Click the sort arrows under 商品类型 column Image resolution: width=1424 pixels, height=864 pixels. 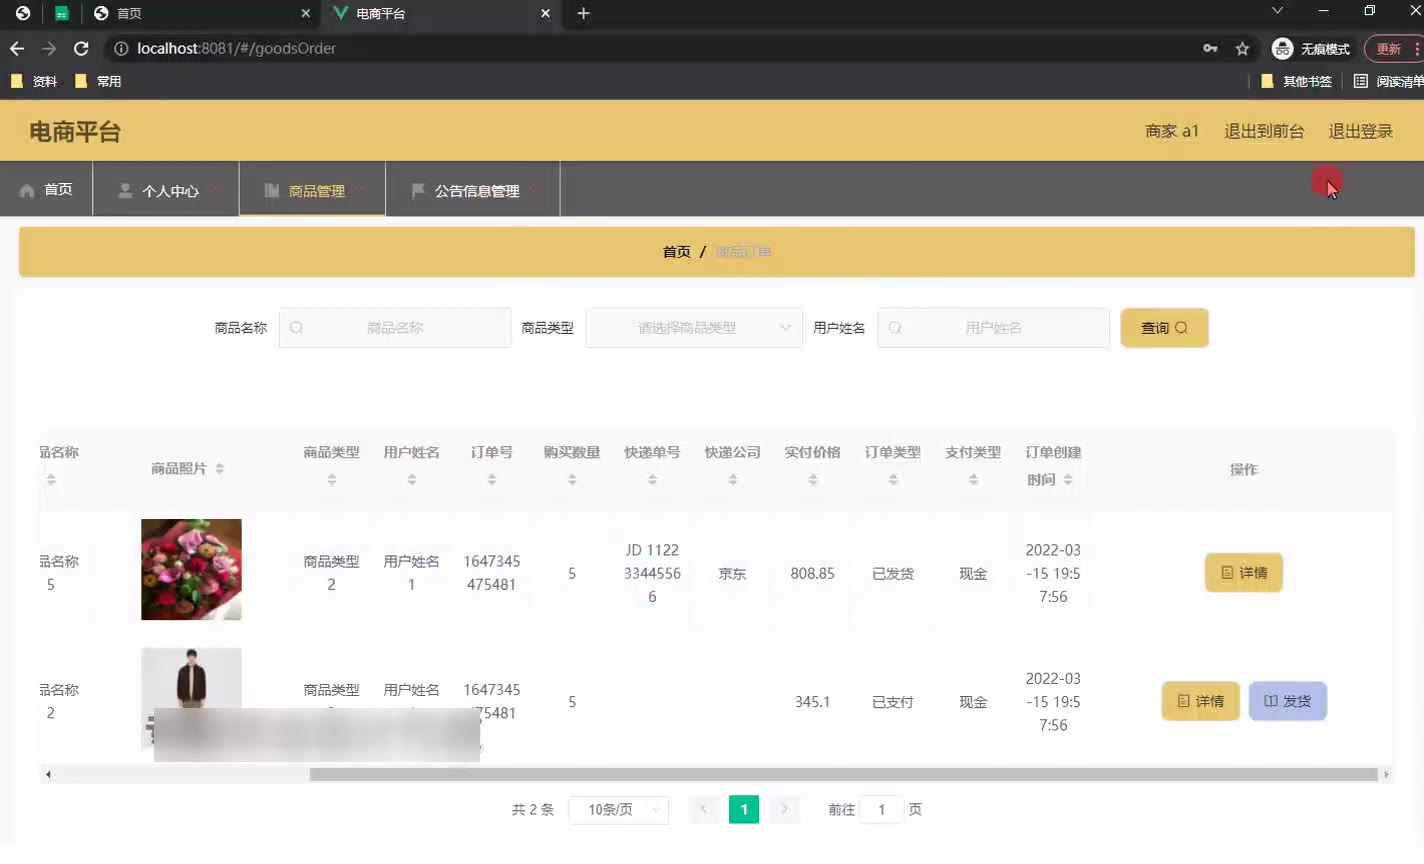(332, 480)
